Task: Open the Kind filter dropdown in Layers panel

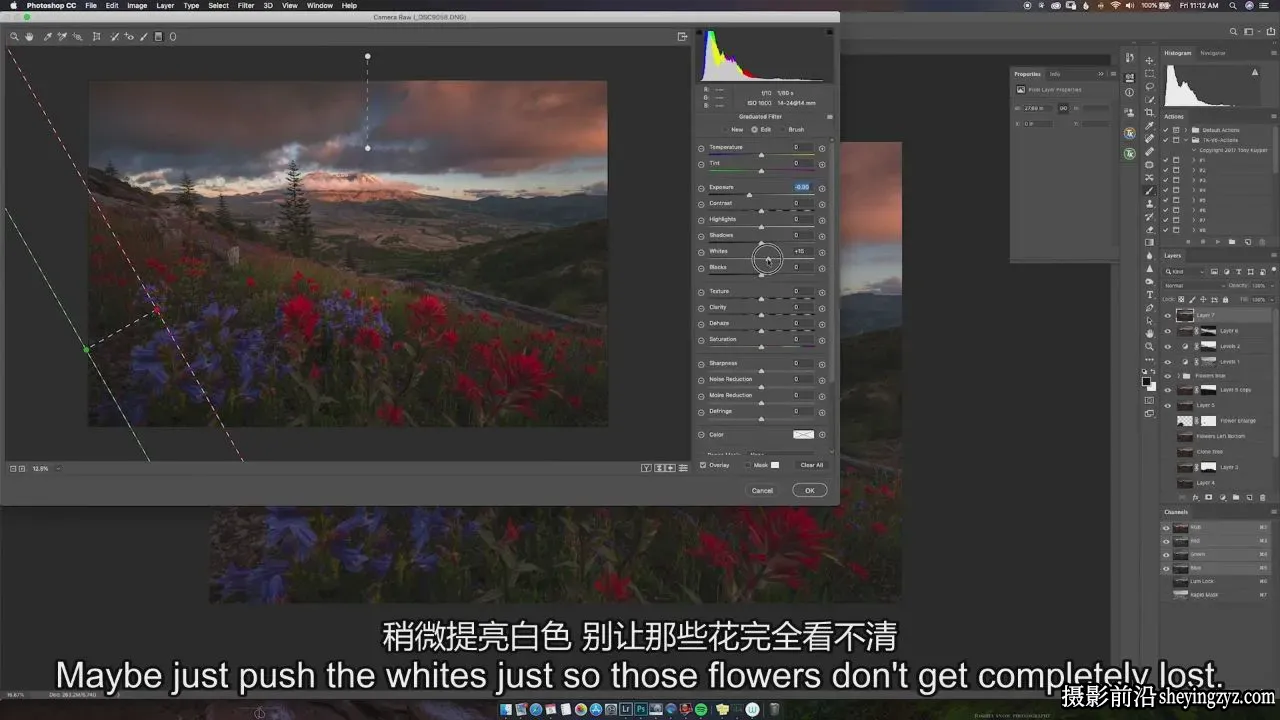Action: coord(1184,271)
